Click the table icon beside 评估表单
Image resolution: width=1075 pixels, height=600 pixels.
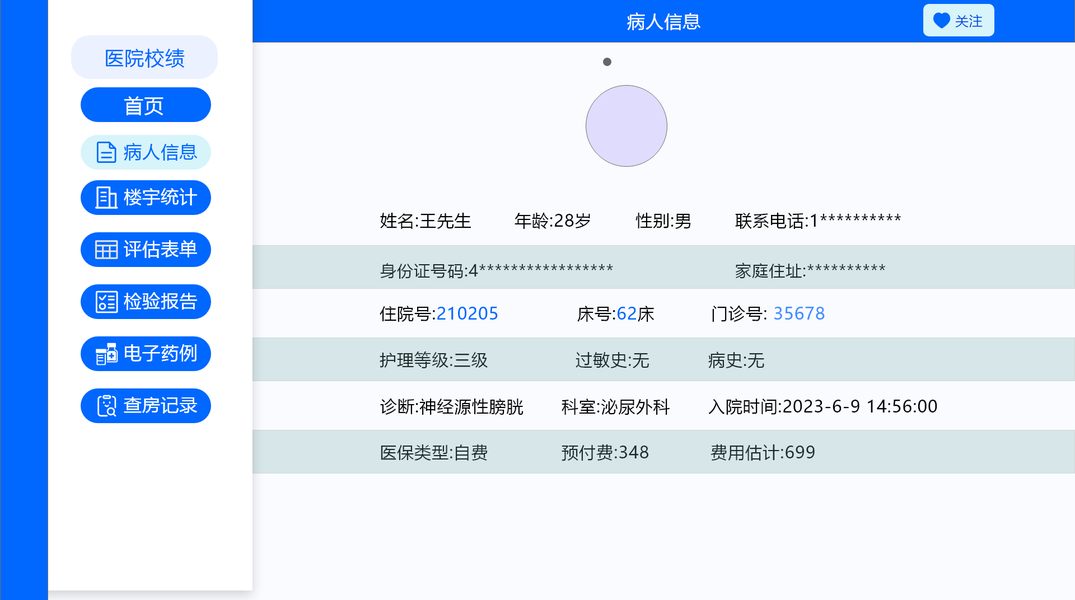106,250
